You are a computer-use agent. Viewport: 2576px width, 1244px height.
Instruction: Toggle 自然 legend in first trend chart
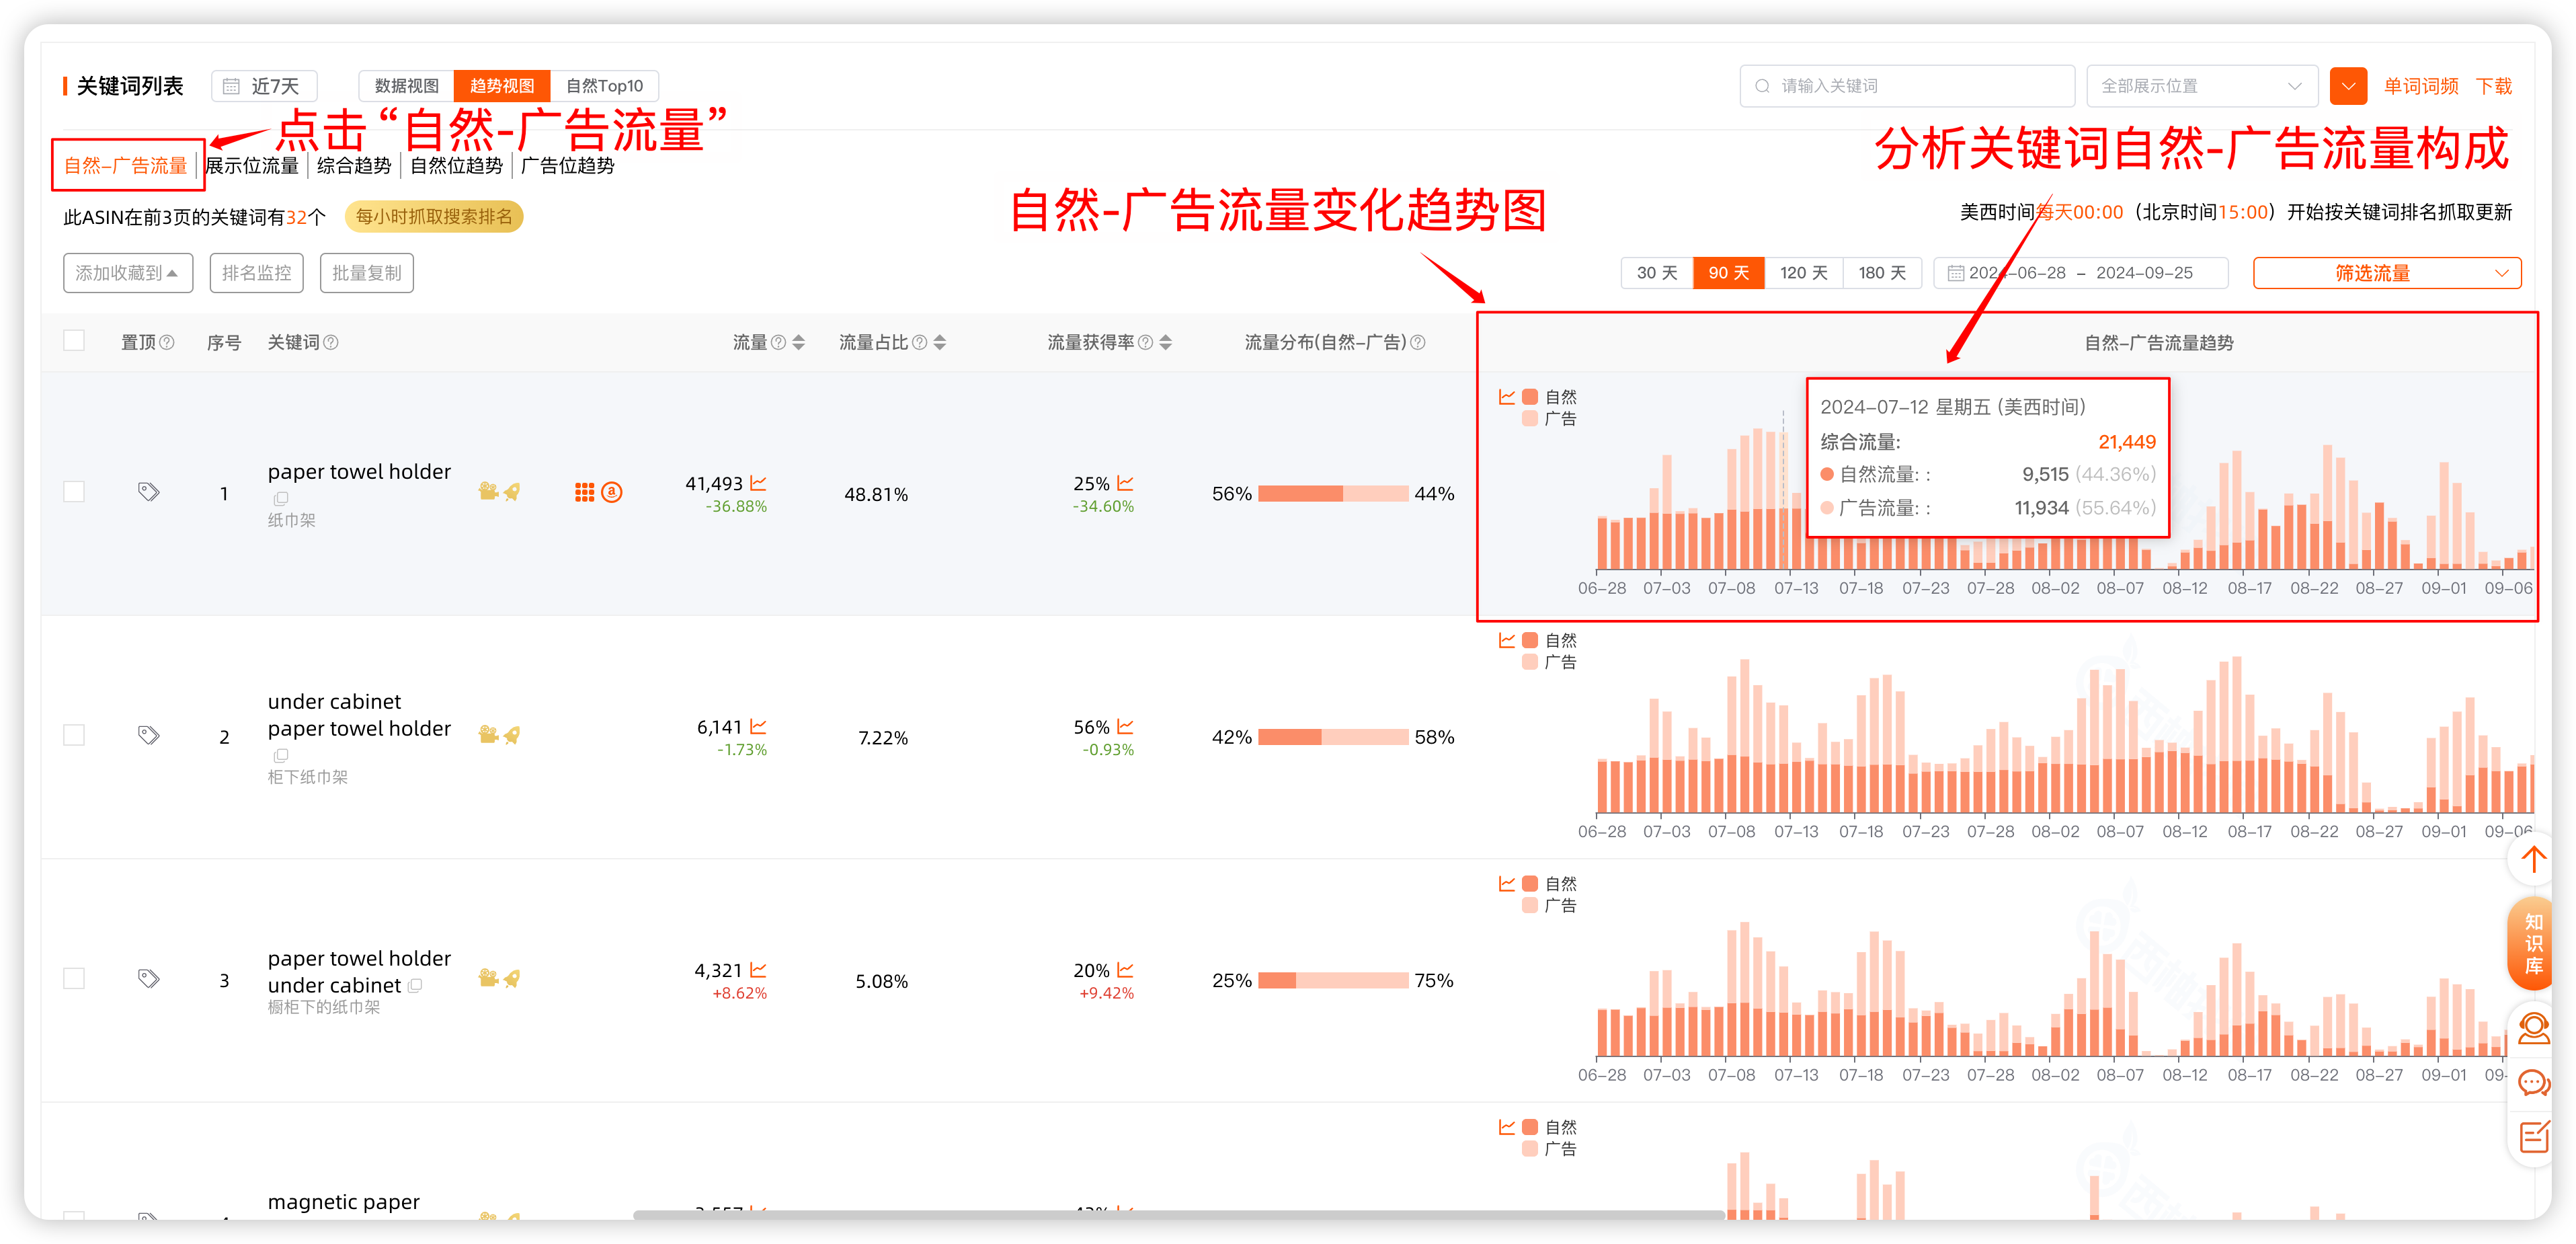tap(1550, 397)
